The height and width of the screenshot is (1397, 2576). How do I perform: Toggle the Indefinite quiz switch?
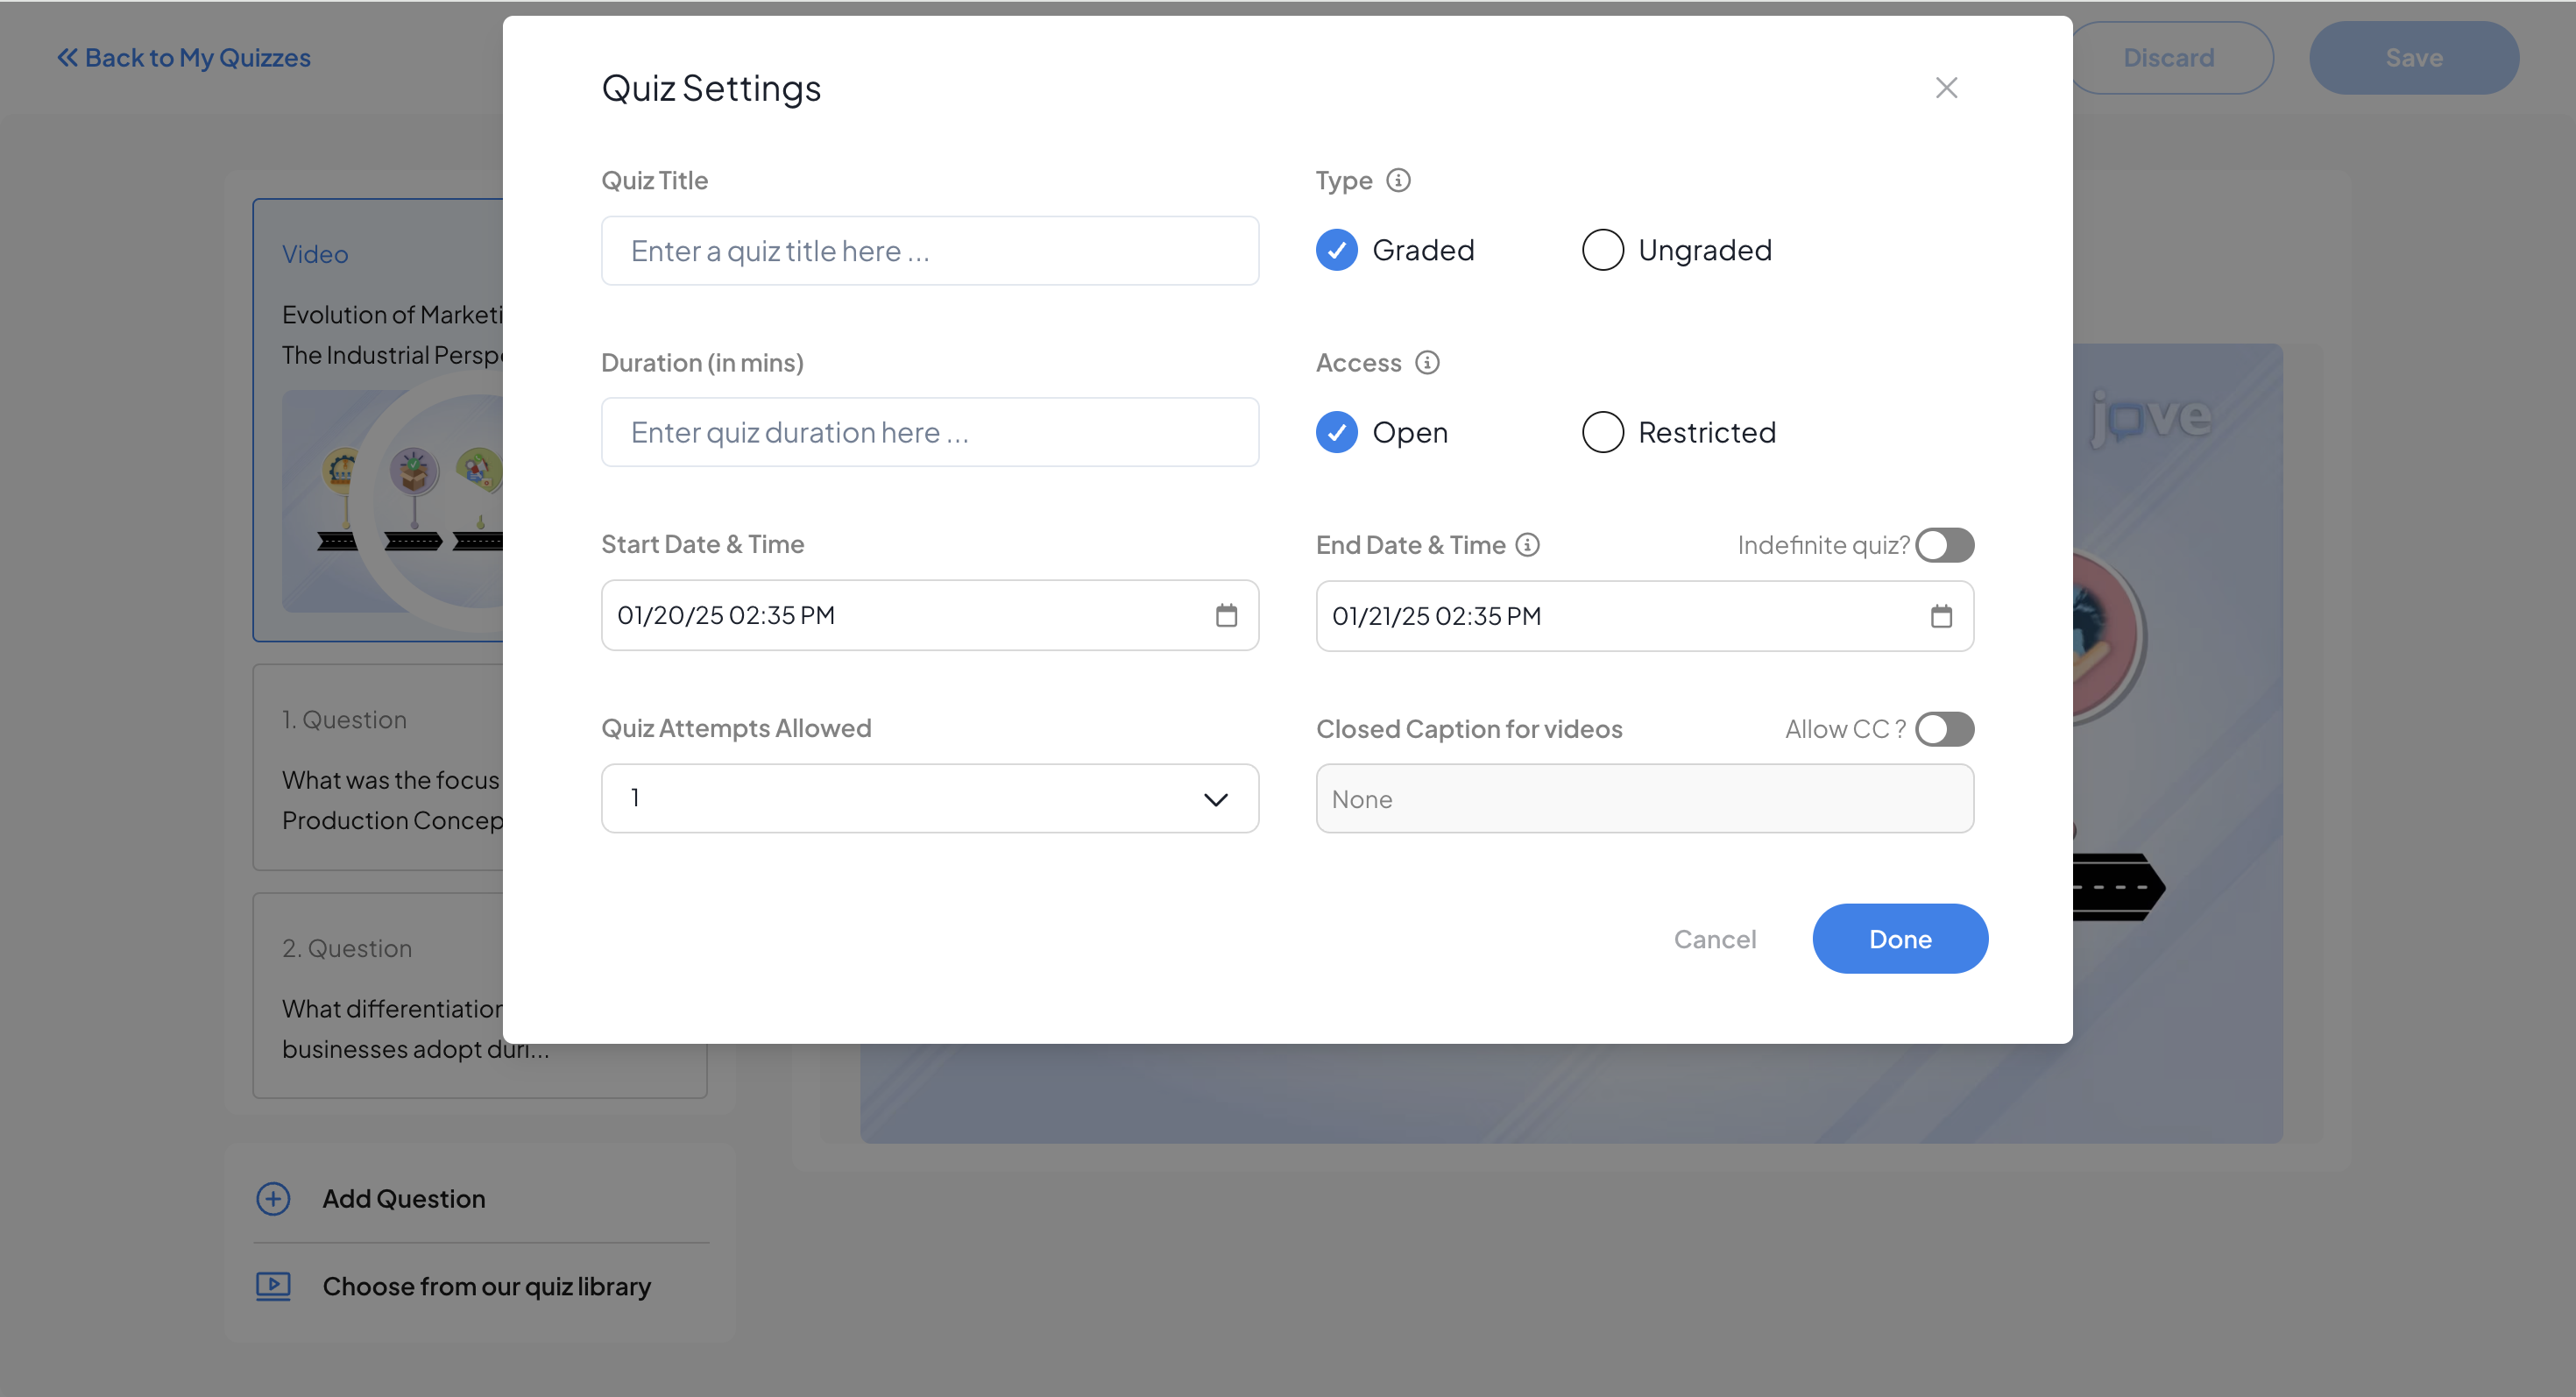1944,545
